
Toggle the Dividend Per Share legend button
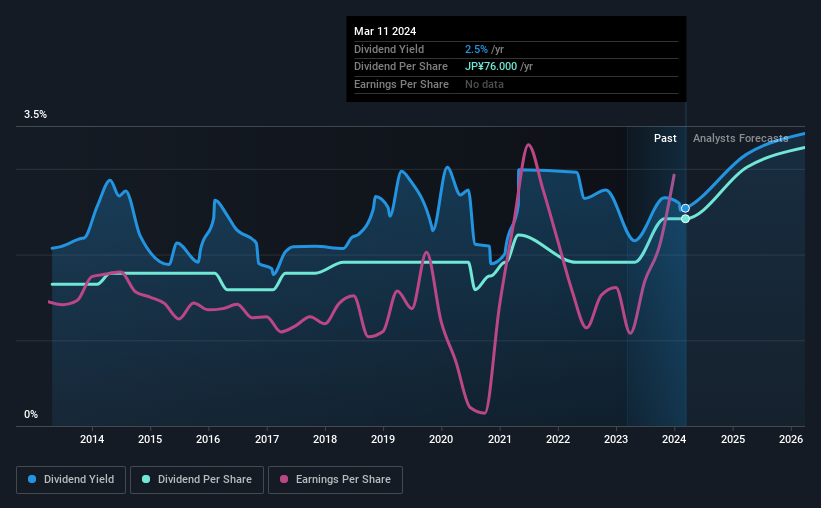point(197,479)
